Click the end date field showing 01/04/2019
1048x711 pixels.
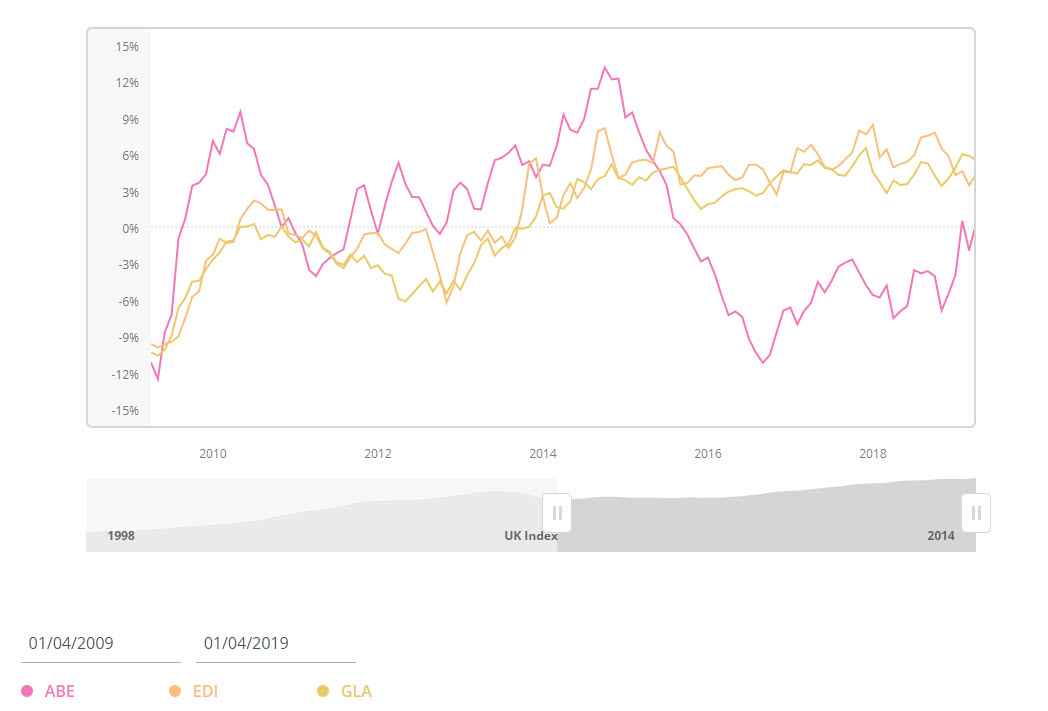tap(247, 643)
